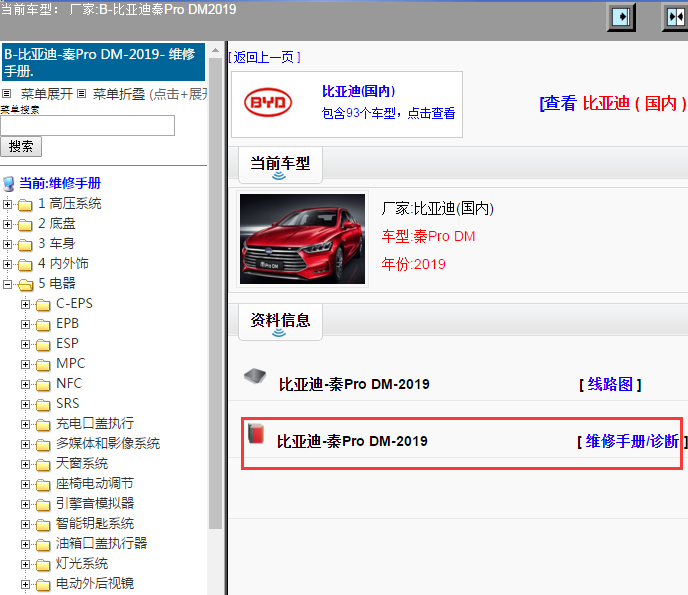Screen dimensions: 688x595
Task: Click the 厂家:比亚迪(国内) text
Action: (437, 208)
